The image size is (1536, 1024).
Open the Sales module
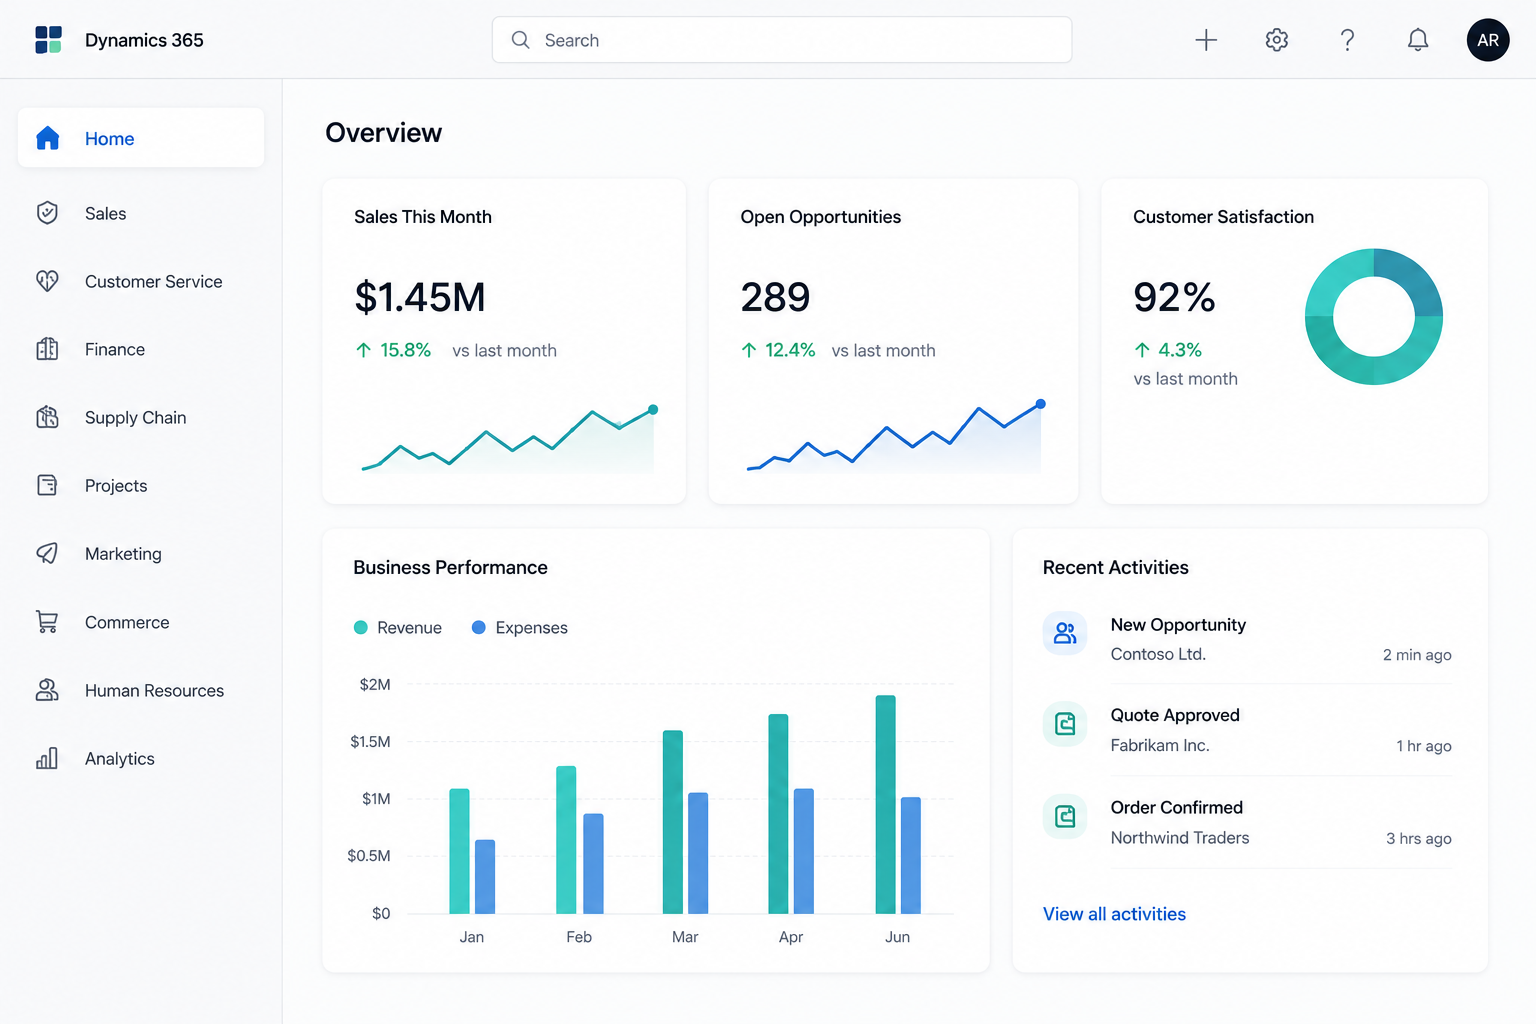141,213
